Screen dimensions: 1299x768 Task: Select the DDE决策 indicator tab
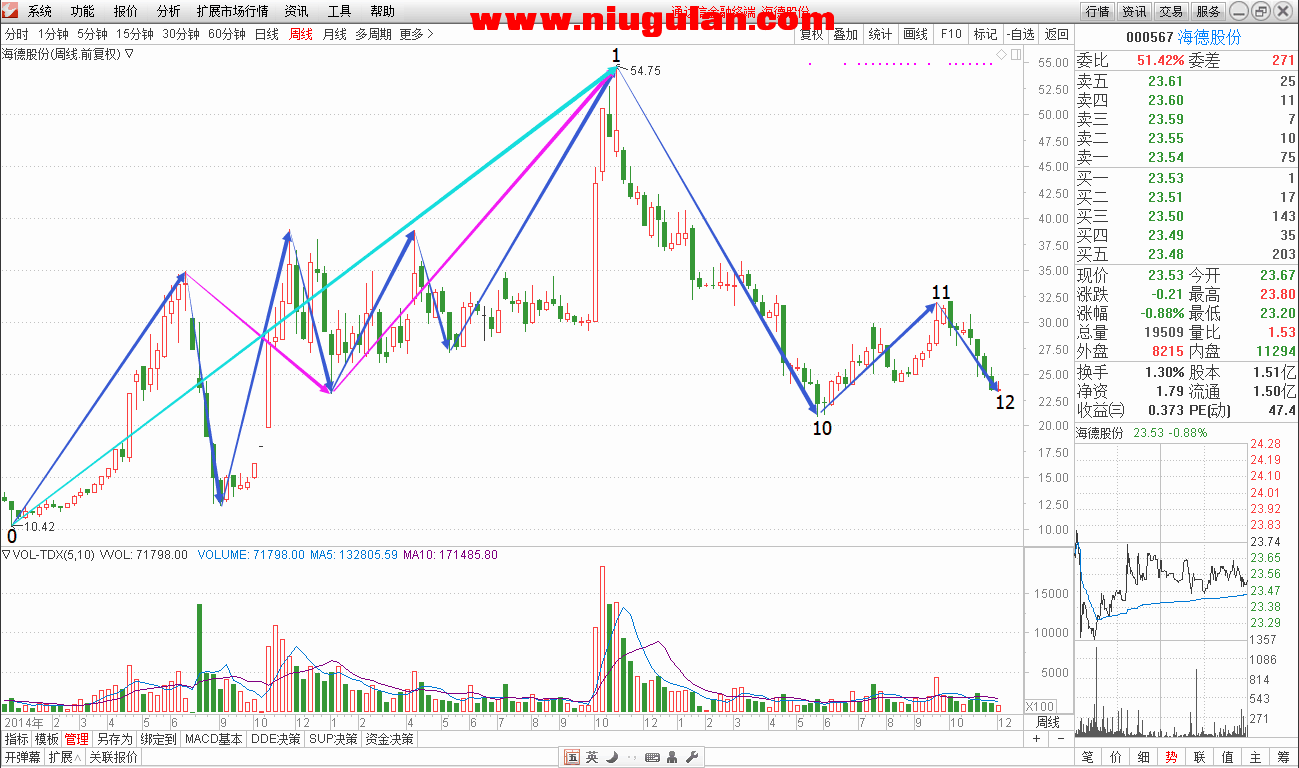(x=275, y=740)
